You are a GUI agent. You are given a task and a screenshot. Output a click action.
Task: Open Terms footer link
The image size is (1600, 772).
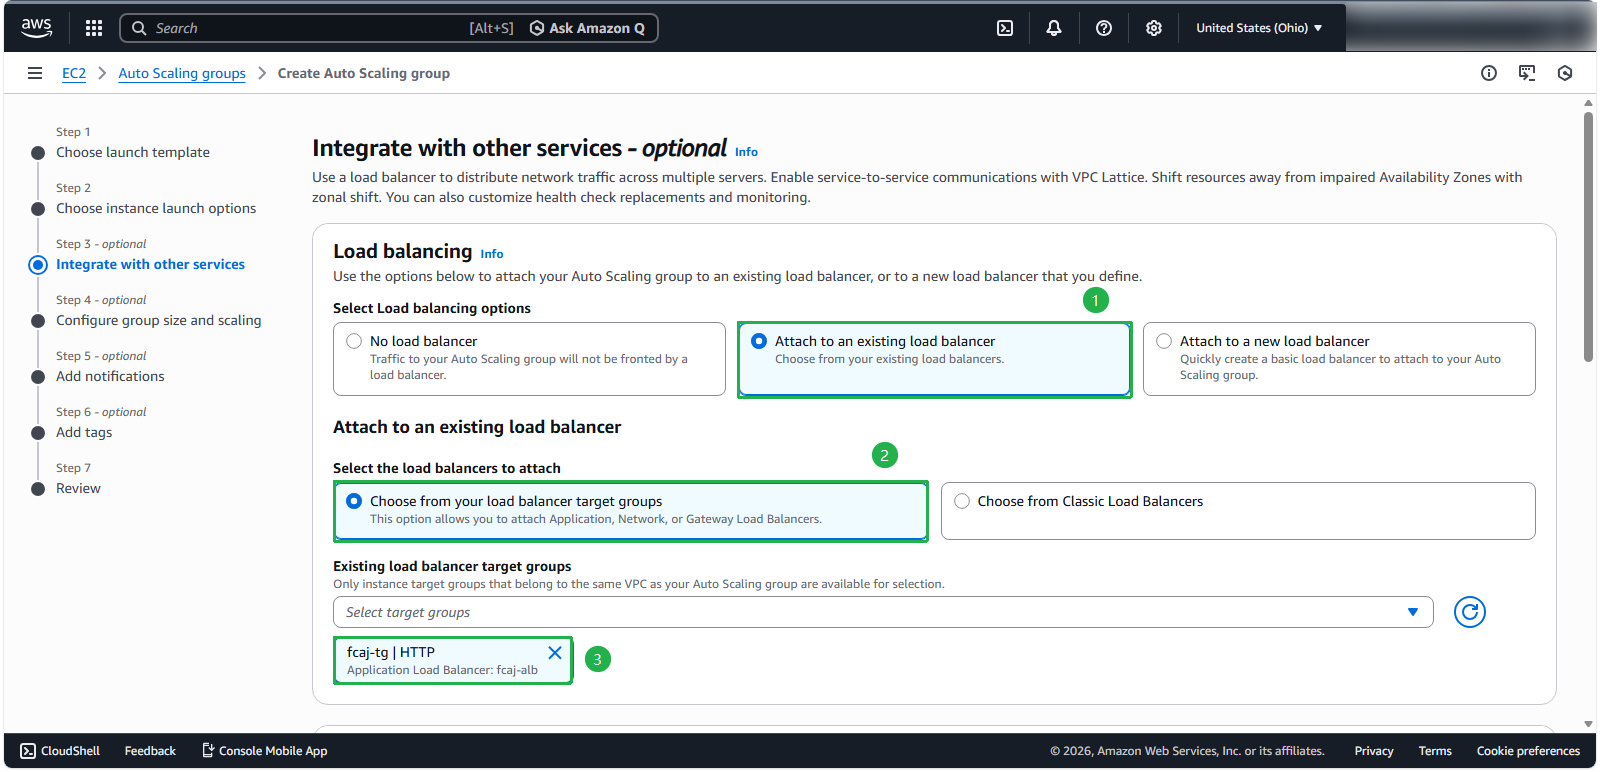(x=1435, y=751)
